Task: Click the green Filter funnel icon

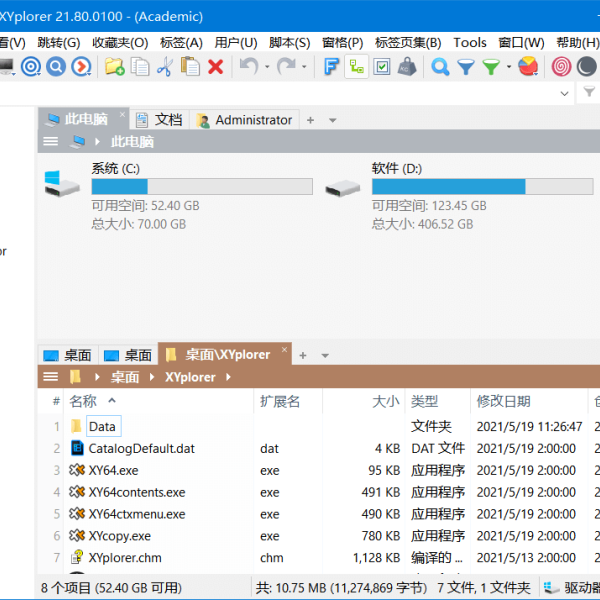Action: point(491,67)
